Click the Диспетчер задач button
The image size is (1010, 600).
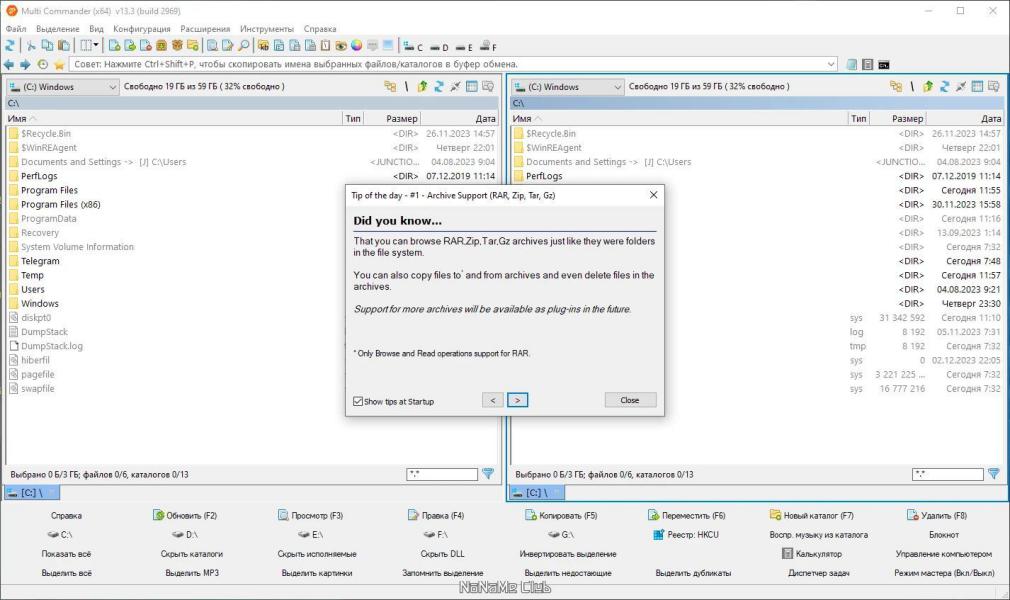(819, 572)
